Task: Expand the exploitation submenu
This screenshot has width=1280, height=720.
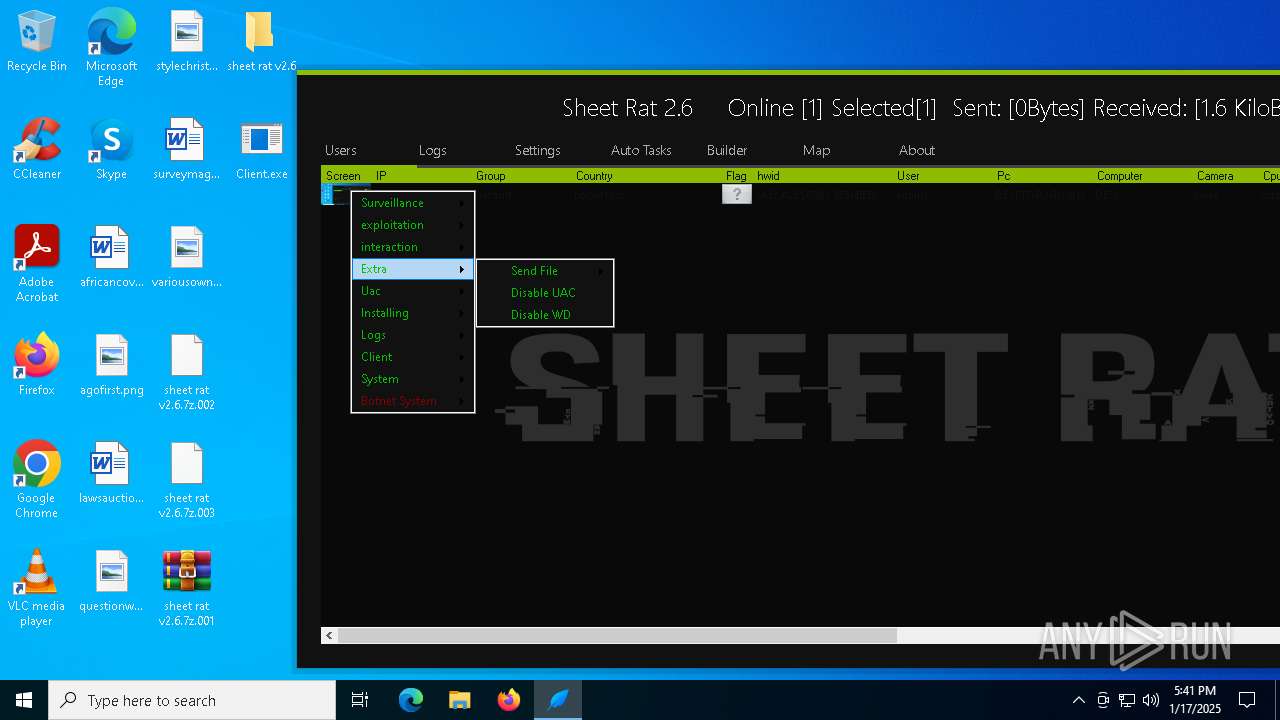Action: [x=413, y=225]
